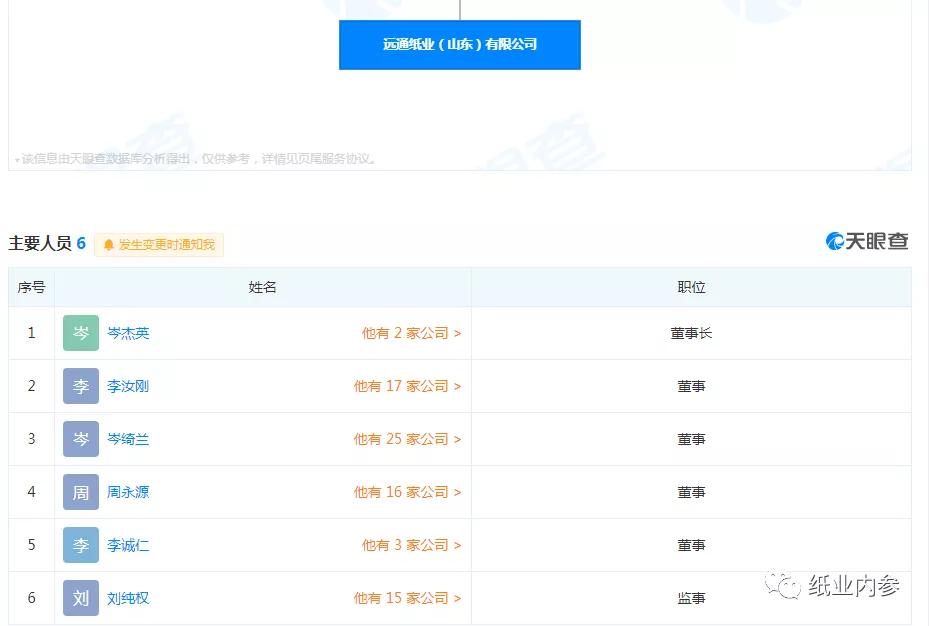Screen dimensions: 929x626
Task: Click the 李 avatar icon for 李诚仁
Action: (81, 545)
